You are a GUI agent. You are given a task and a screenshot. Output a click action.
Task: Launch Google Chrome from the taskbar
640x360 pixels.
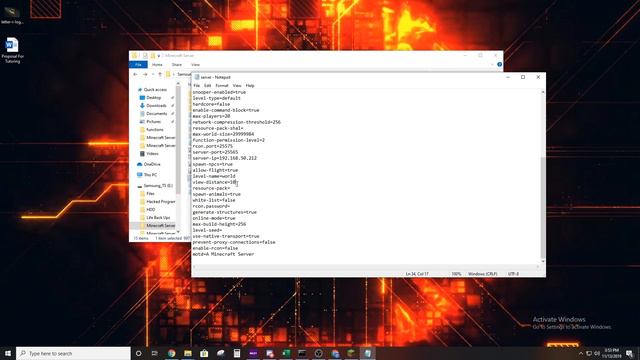171,353
